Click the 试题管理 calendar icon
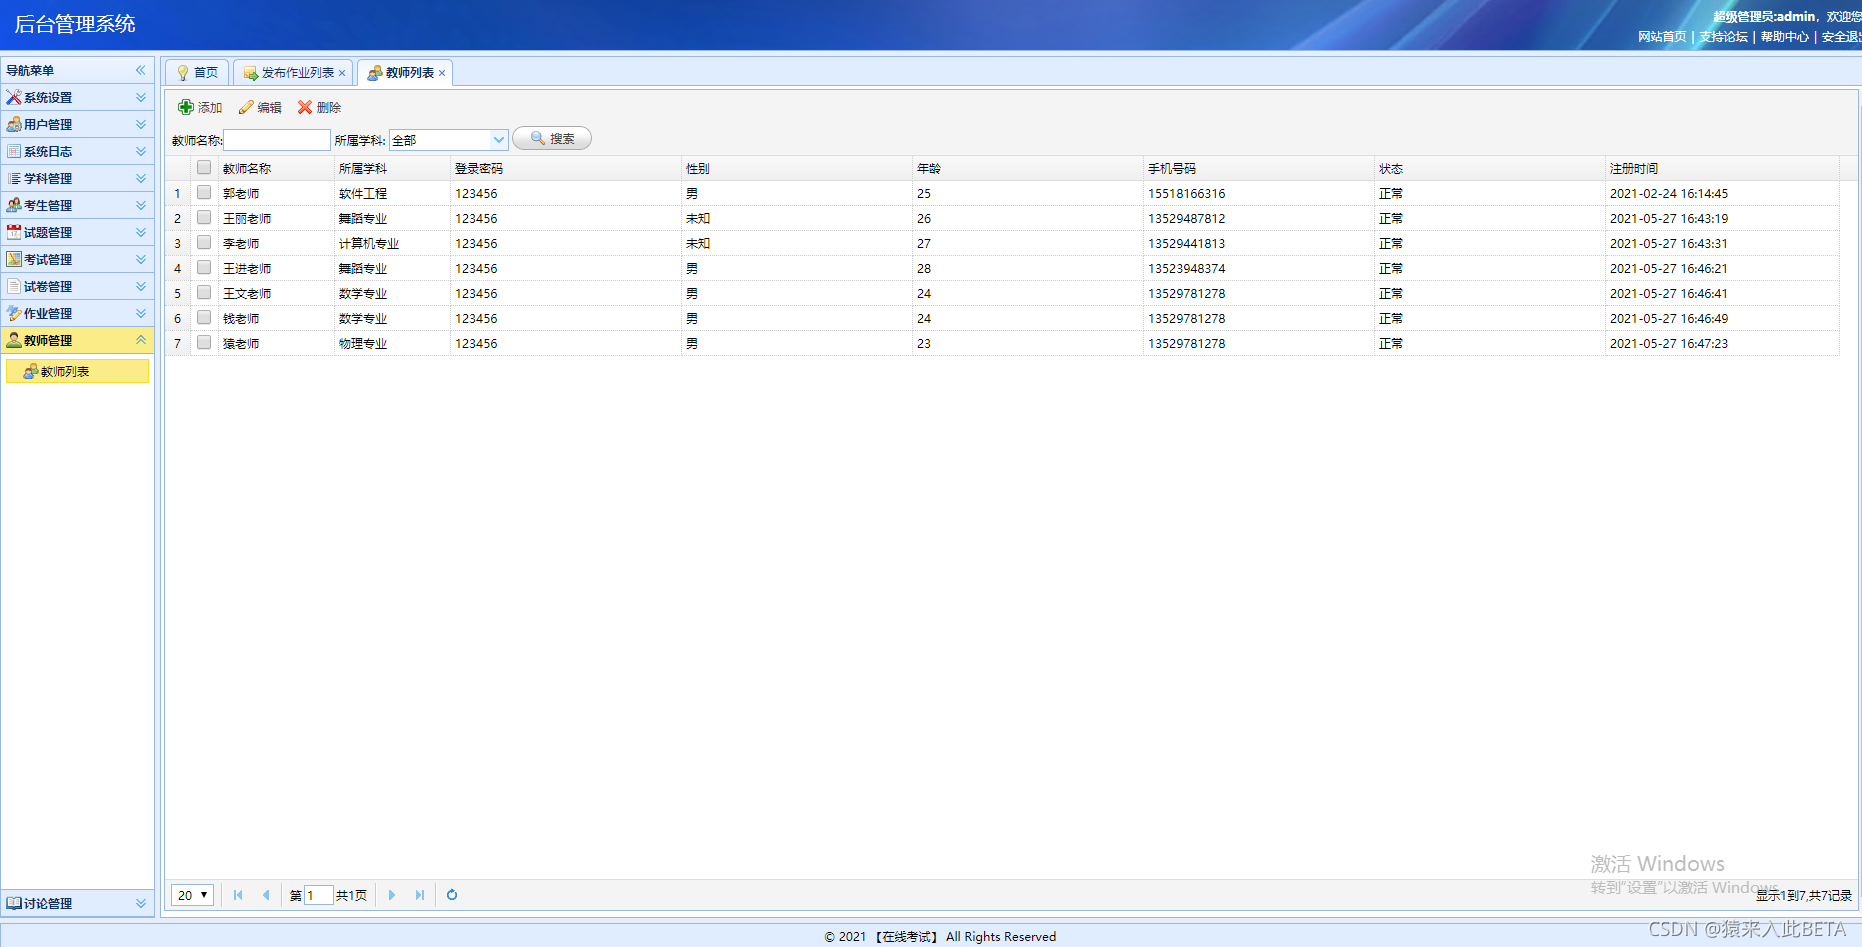This screenshot has height=947, width=1862. pos(14,232)
